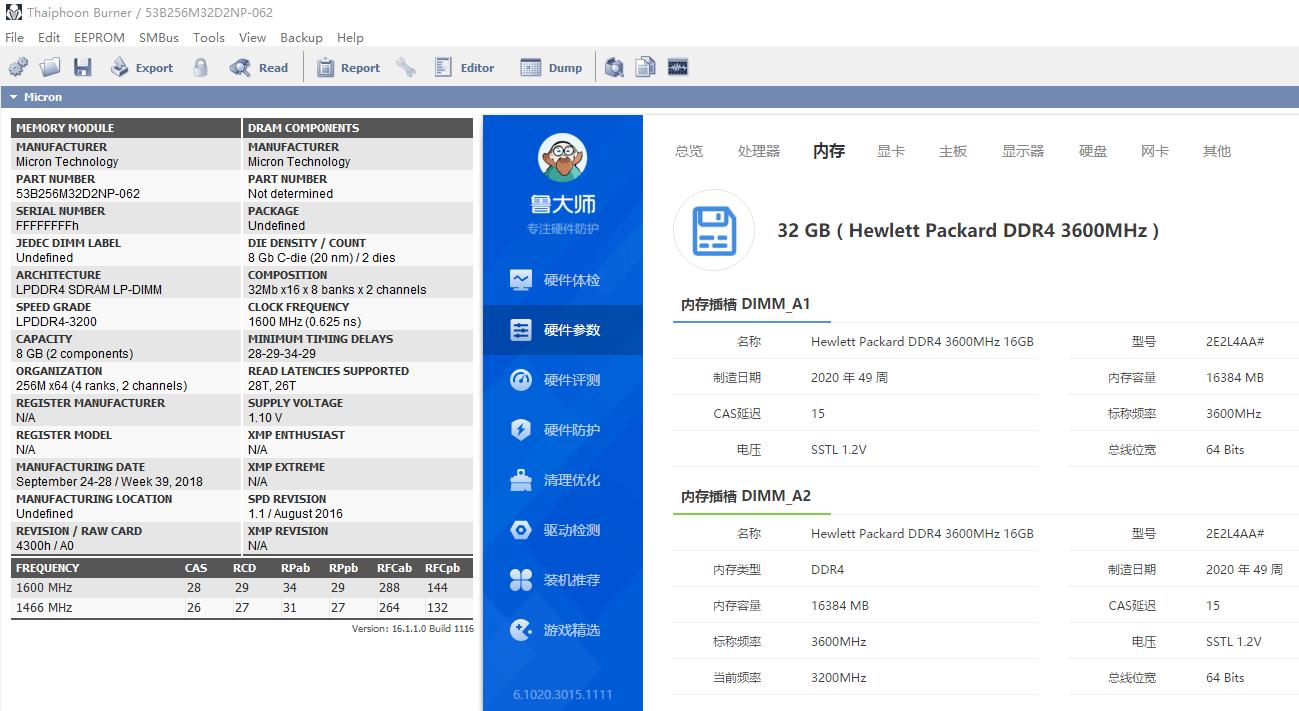Open options via the gears toolbar icon
This screenshot has height=711, width=1299.
click(x=17, y=67)
